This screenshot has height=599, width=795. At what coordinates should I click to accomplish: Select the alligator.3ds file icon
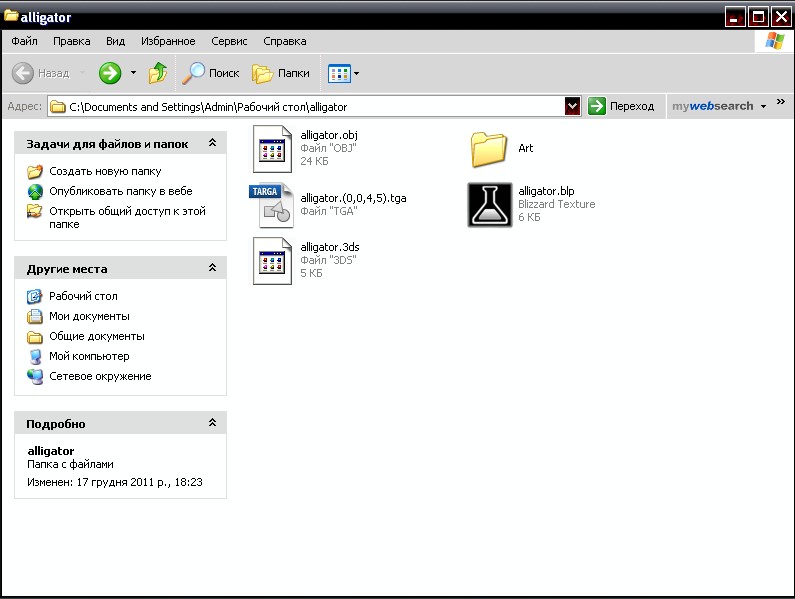[x=272, y=261]
